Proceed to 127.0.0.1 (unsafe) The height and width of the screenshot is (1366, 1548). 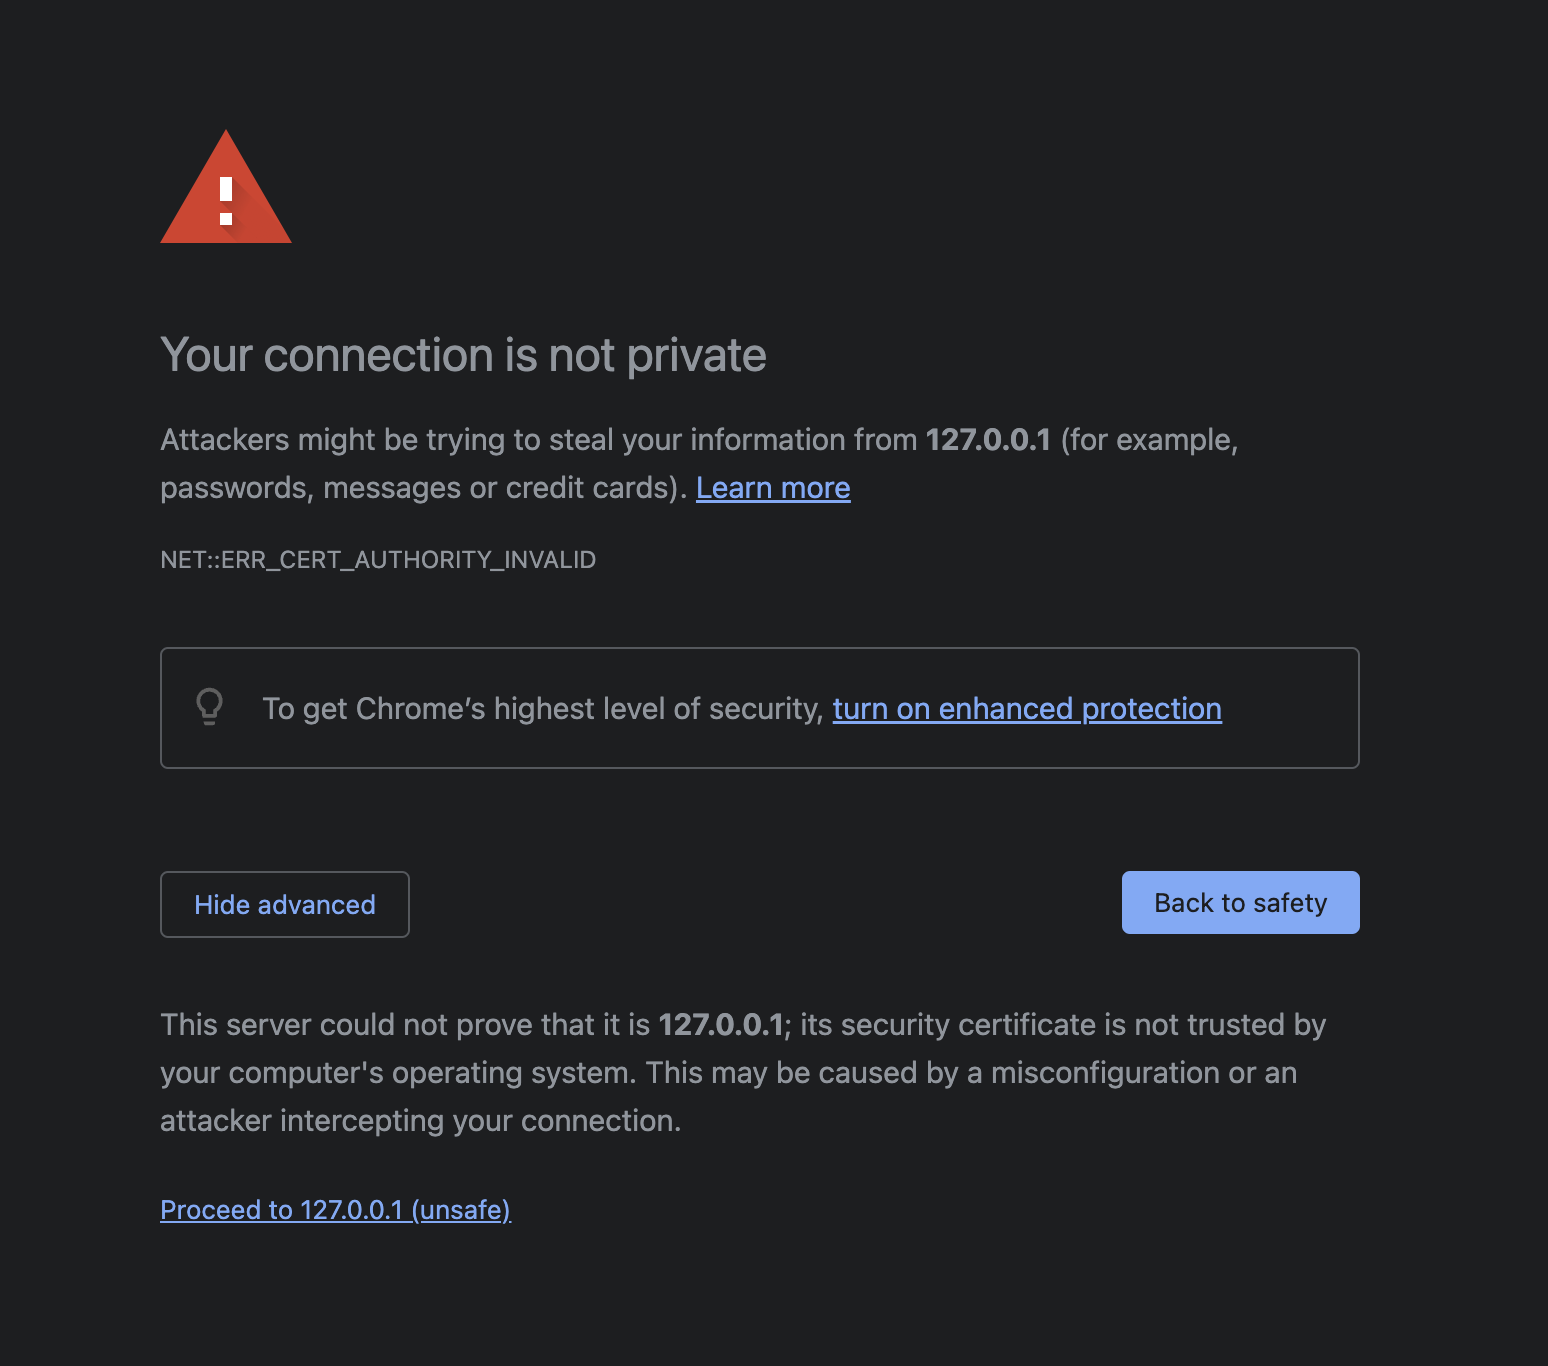[x=335, y=1210]
